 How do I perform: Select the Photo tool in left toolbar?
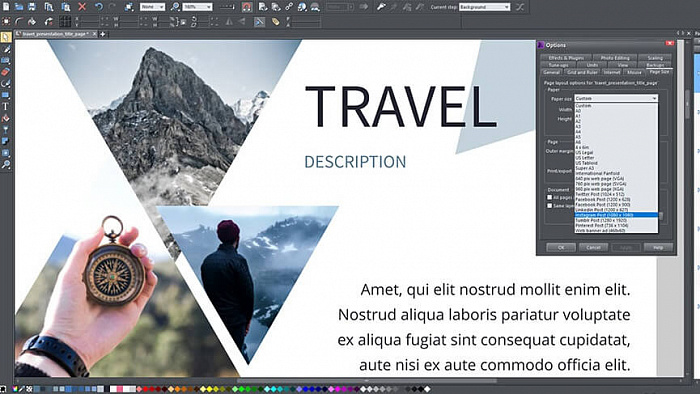[6, 60]
